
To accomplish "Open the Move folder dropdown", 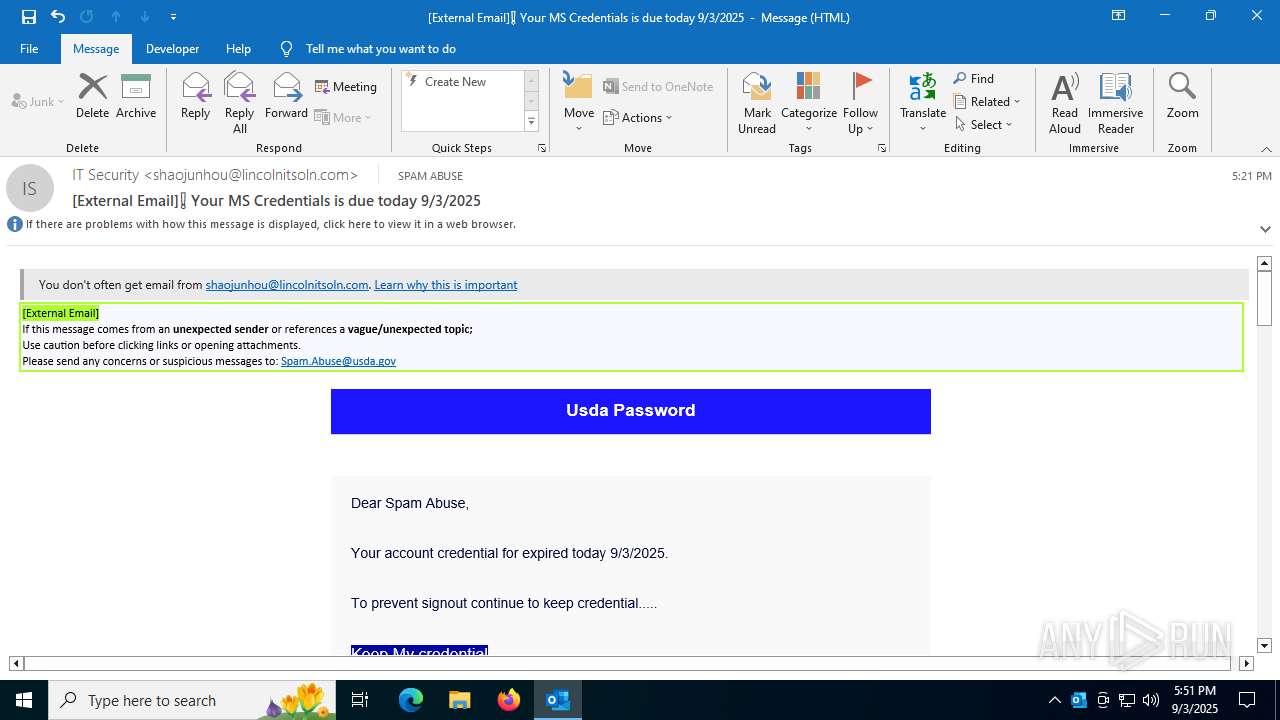I will coord(579,102).
